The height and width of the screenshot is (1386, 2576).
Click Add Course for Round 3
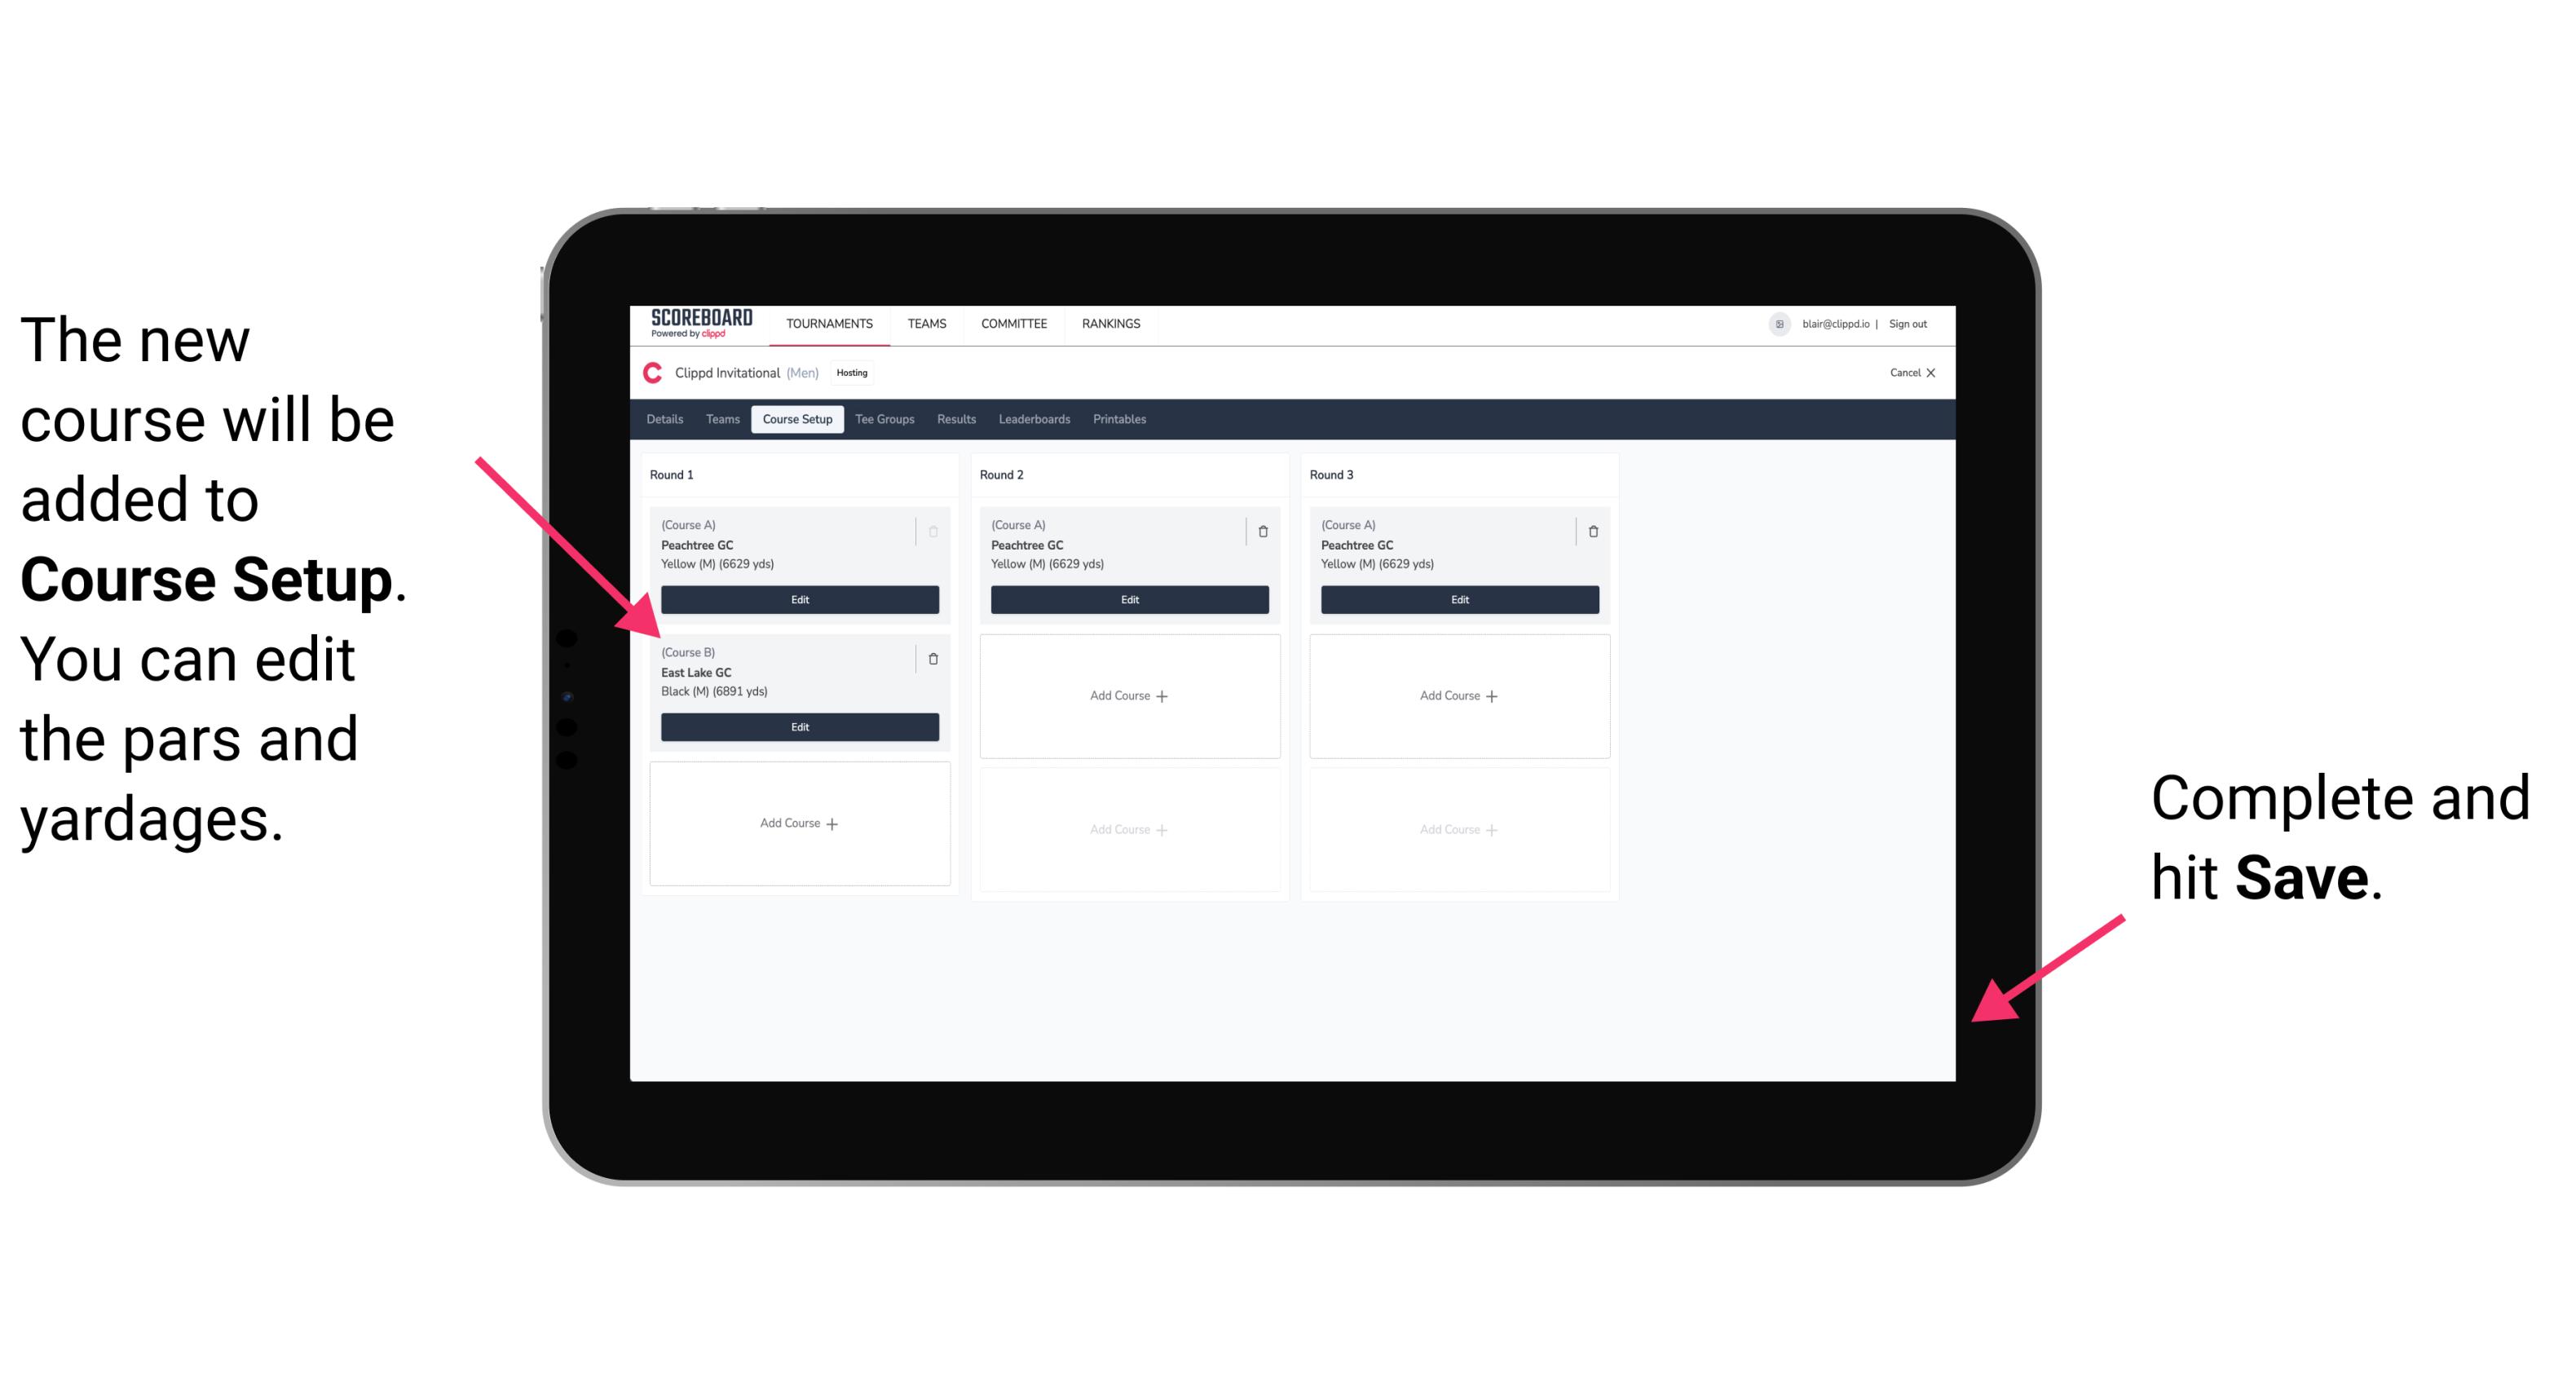1457,693
